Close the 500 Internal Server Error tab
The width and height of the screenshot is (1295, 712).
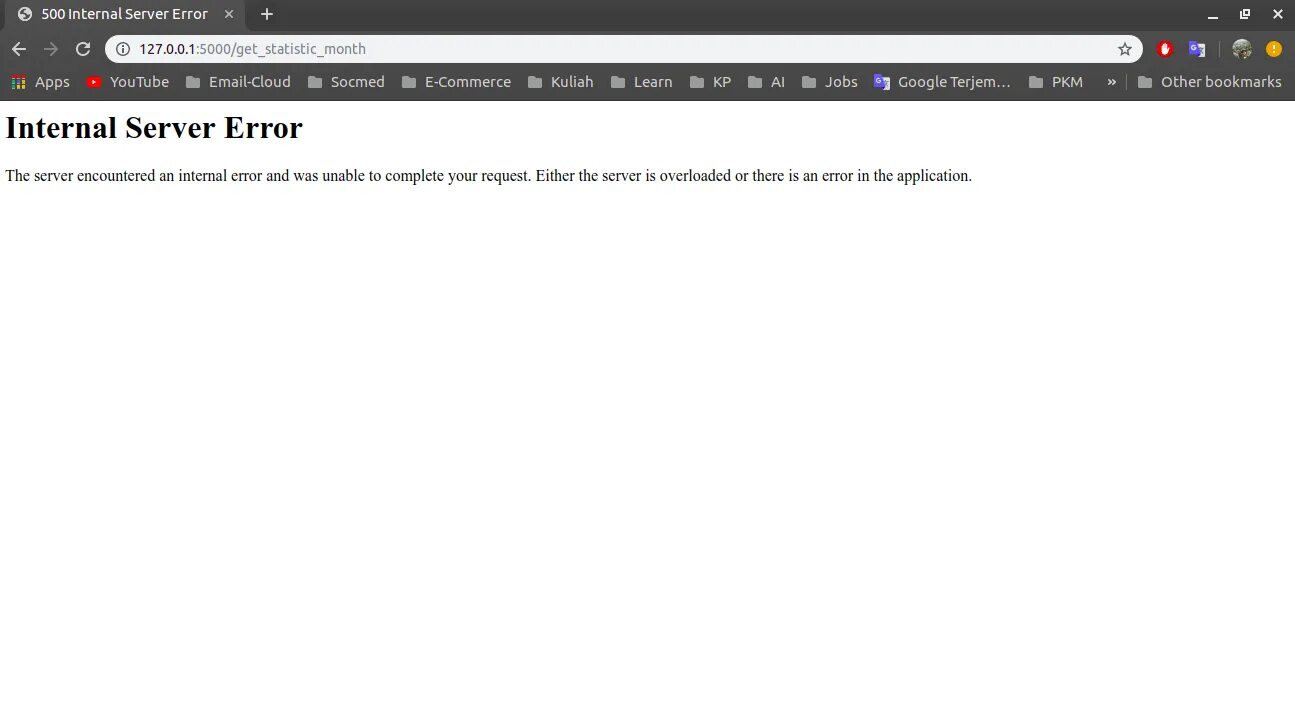click(229, 14)
